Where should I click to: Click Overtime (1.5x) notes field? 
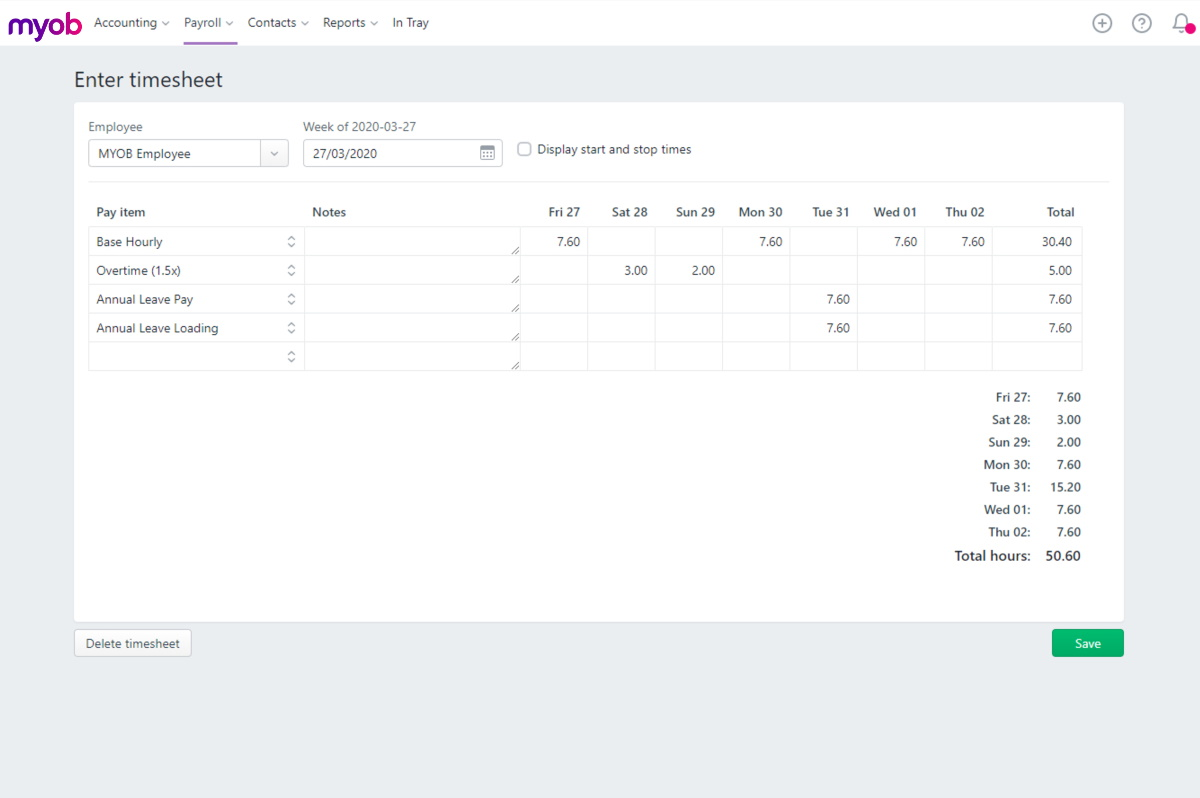coord(412,271)
